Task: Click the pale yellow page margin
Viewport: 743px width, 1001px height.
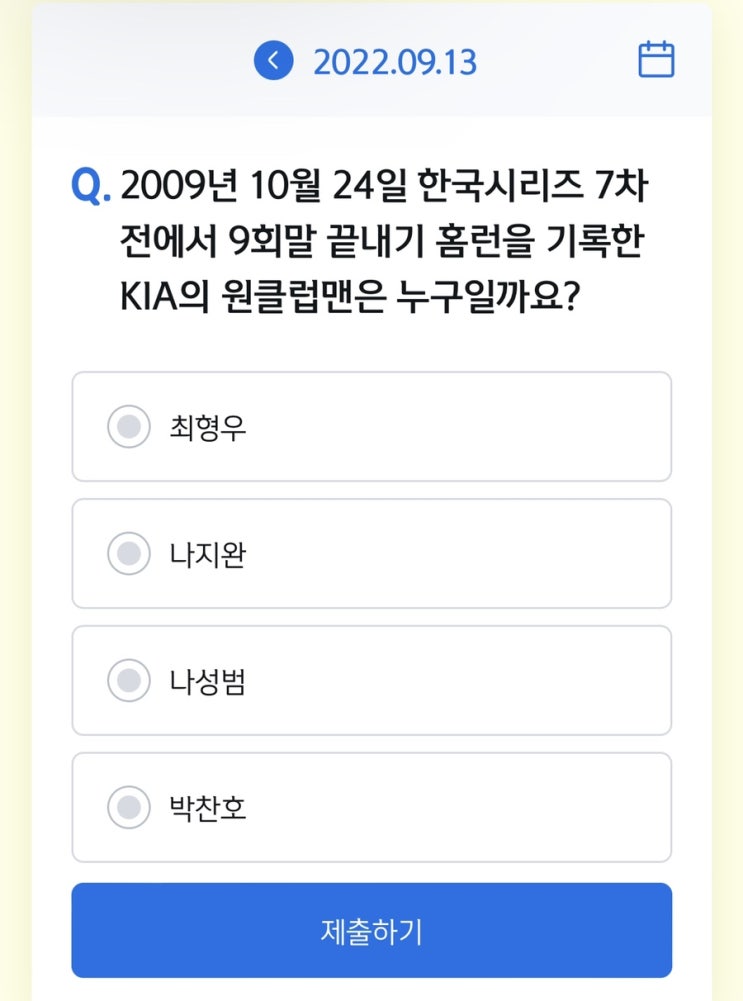Action: [14, 500]
